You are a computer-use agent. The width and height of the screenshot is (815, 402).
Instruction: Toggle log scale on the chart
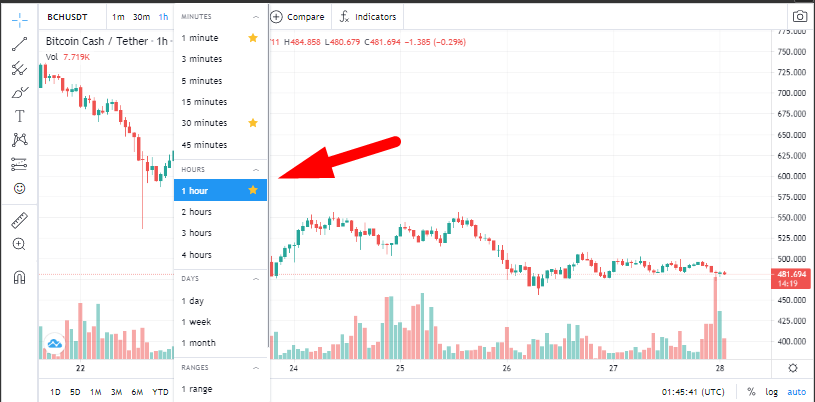pyautogui.click(x=772, y=392)
